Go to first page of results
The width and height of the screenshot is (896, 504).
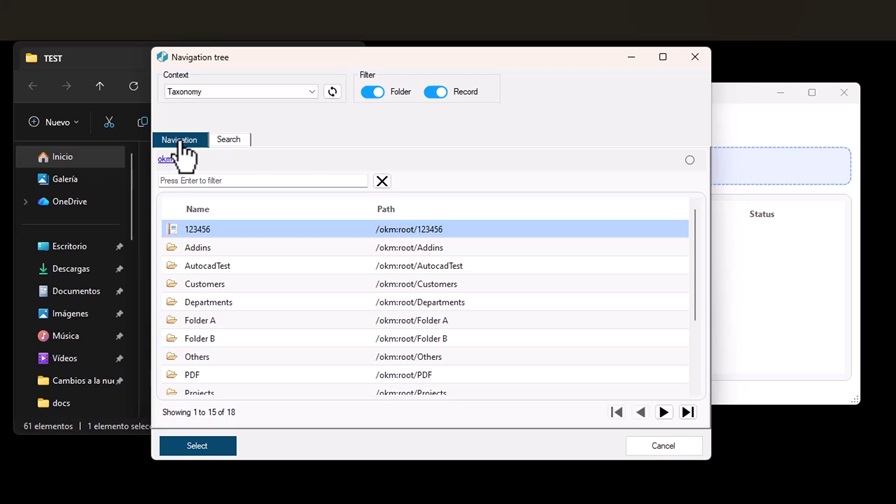point(617,412)
